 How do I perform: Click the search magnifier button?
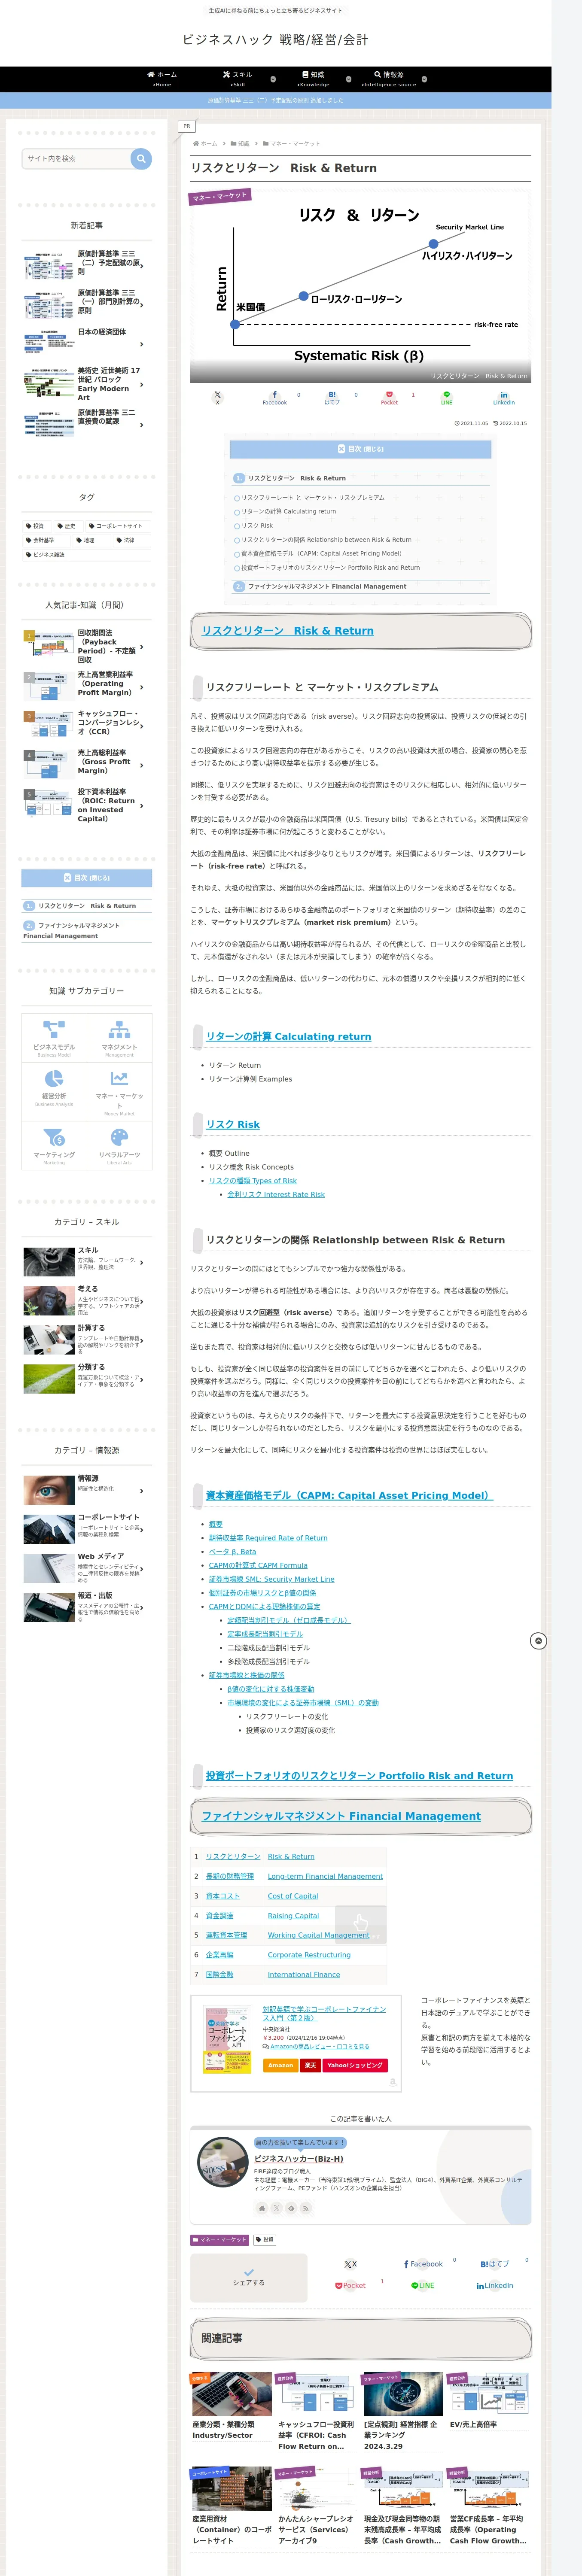tap(141, 158)
